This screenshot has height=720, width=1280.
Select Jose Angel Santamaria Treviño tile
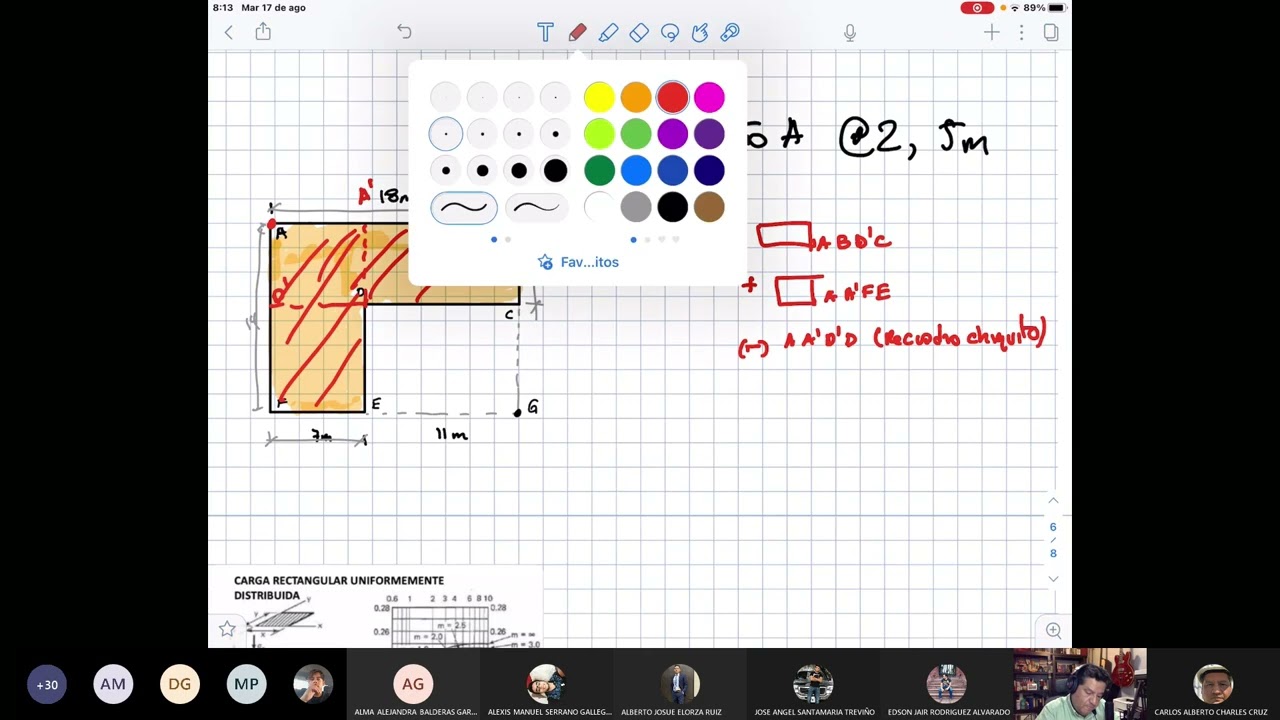tap(813, 684)
